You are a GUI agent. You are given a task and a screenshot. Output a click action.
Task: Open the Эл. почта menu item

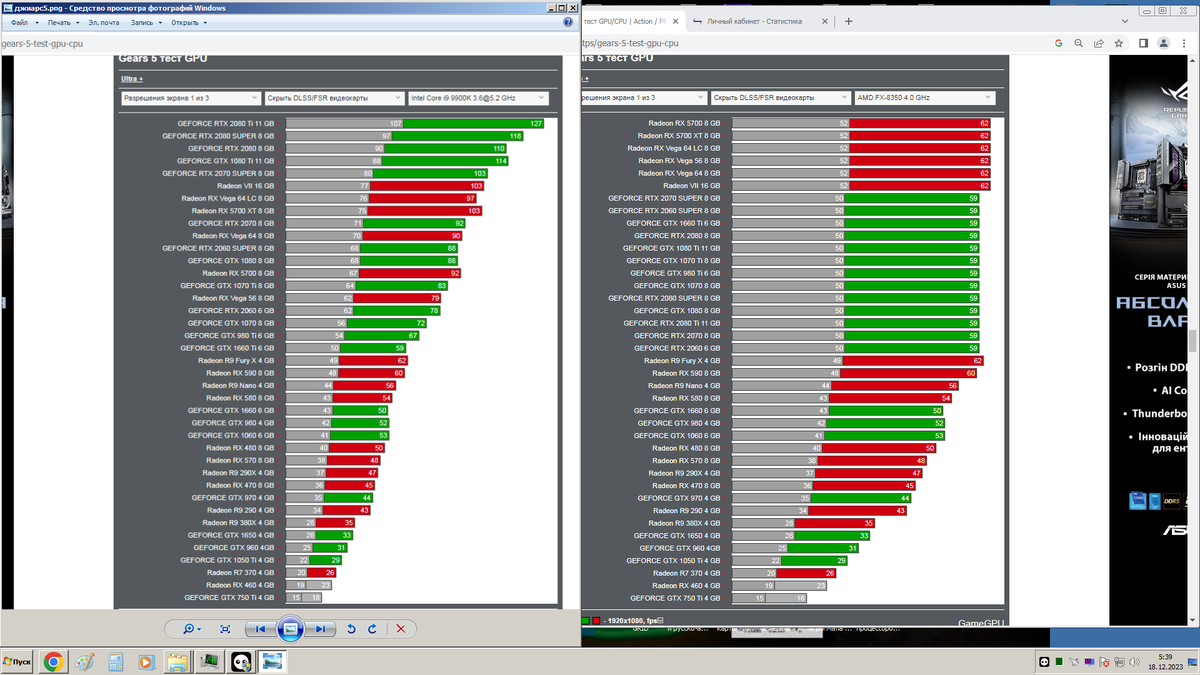[x=103, y=22]
